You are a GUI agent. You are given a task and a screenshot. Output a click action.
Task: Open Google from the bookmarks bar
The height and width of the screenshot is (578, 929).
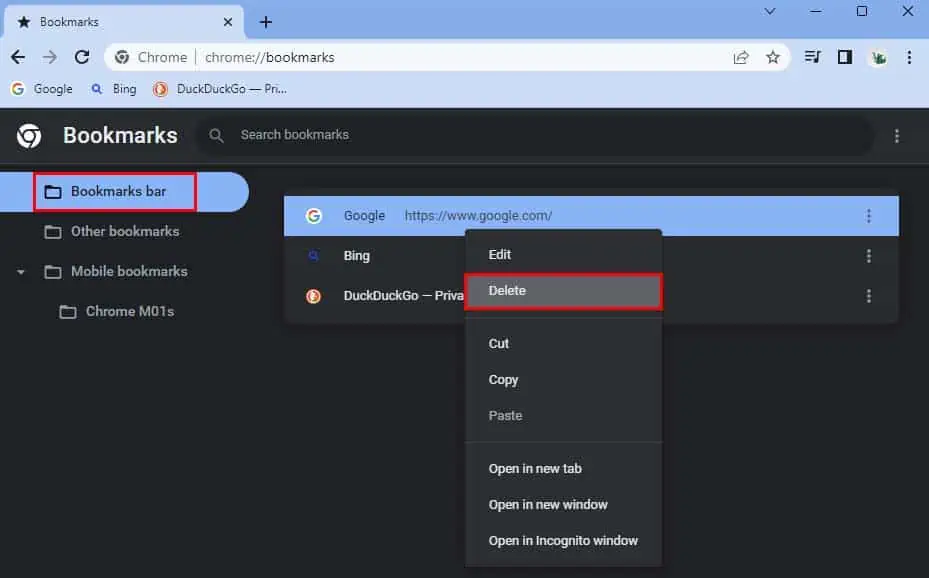(x=41, y=89)
